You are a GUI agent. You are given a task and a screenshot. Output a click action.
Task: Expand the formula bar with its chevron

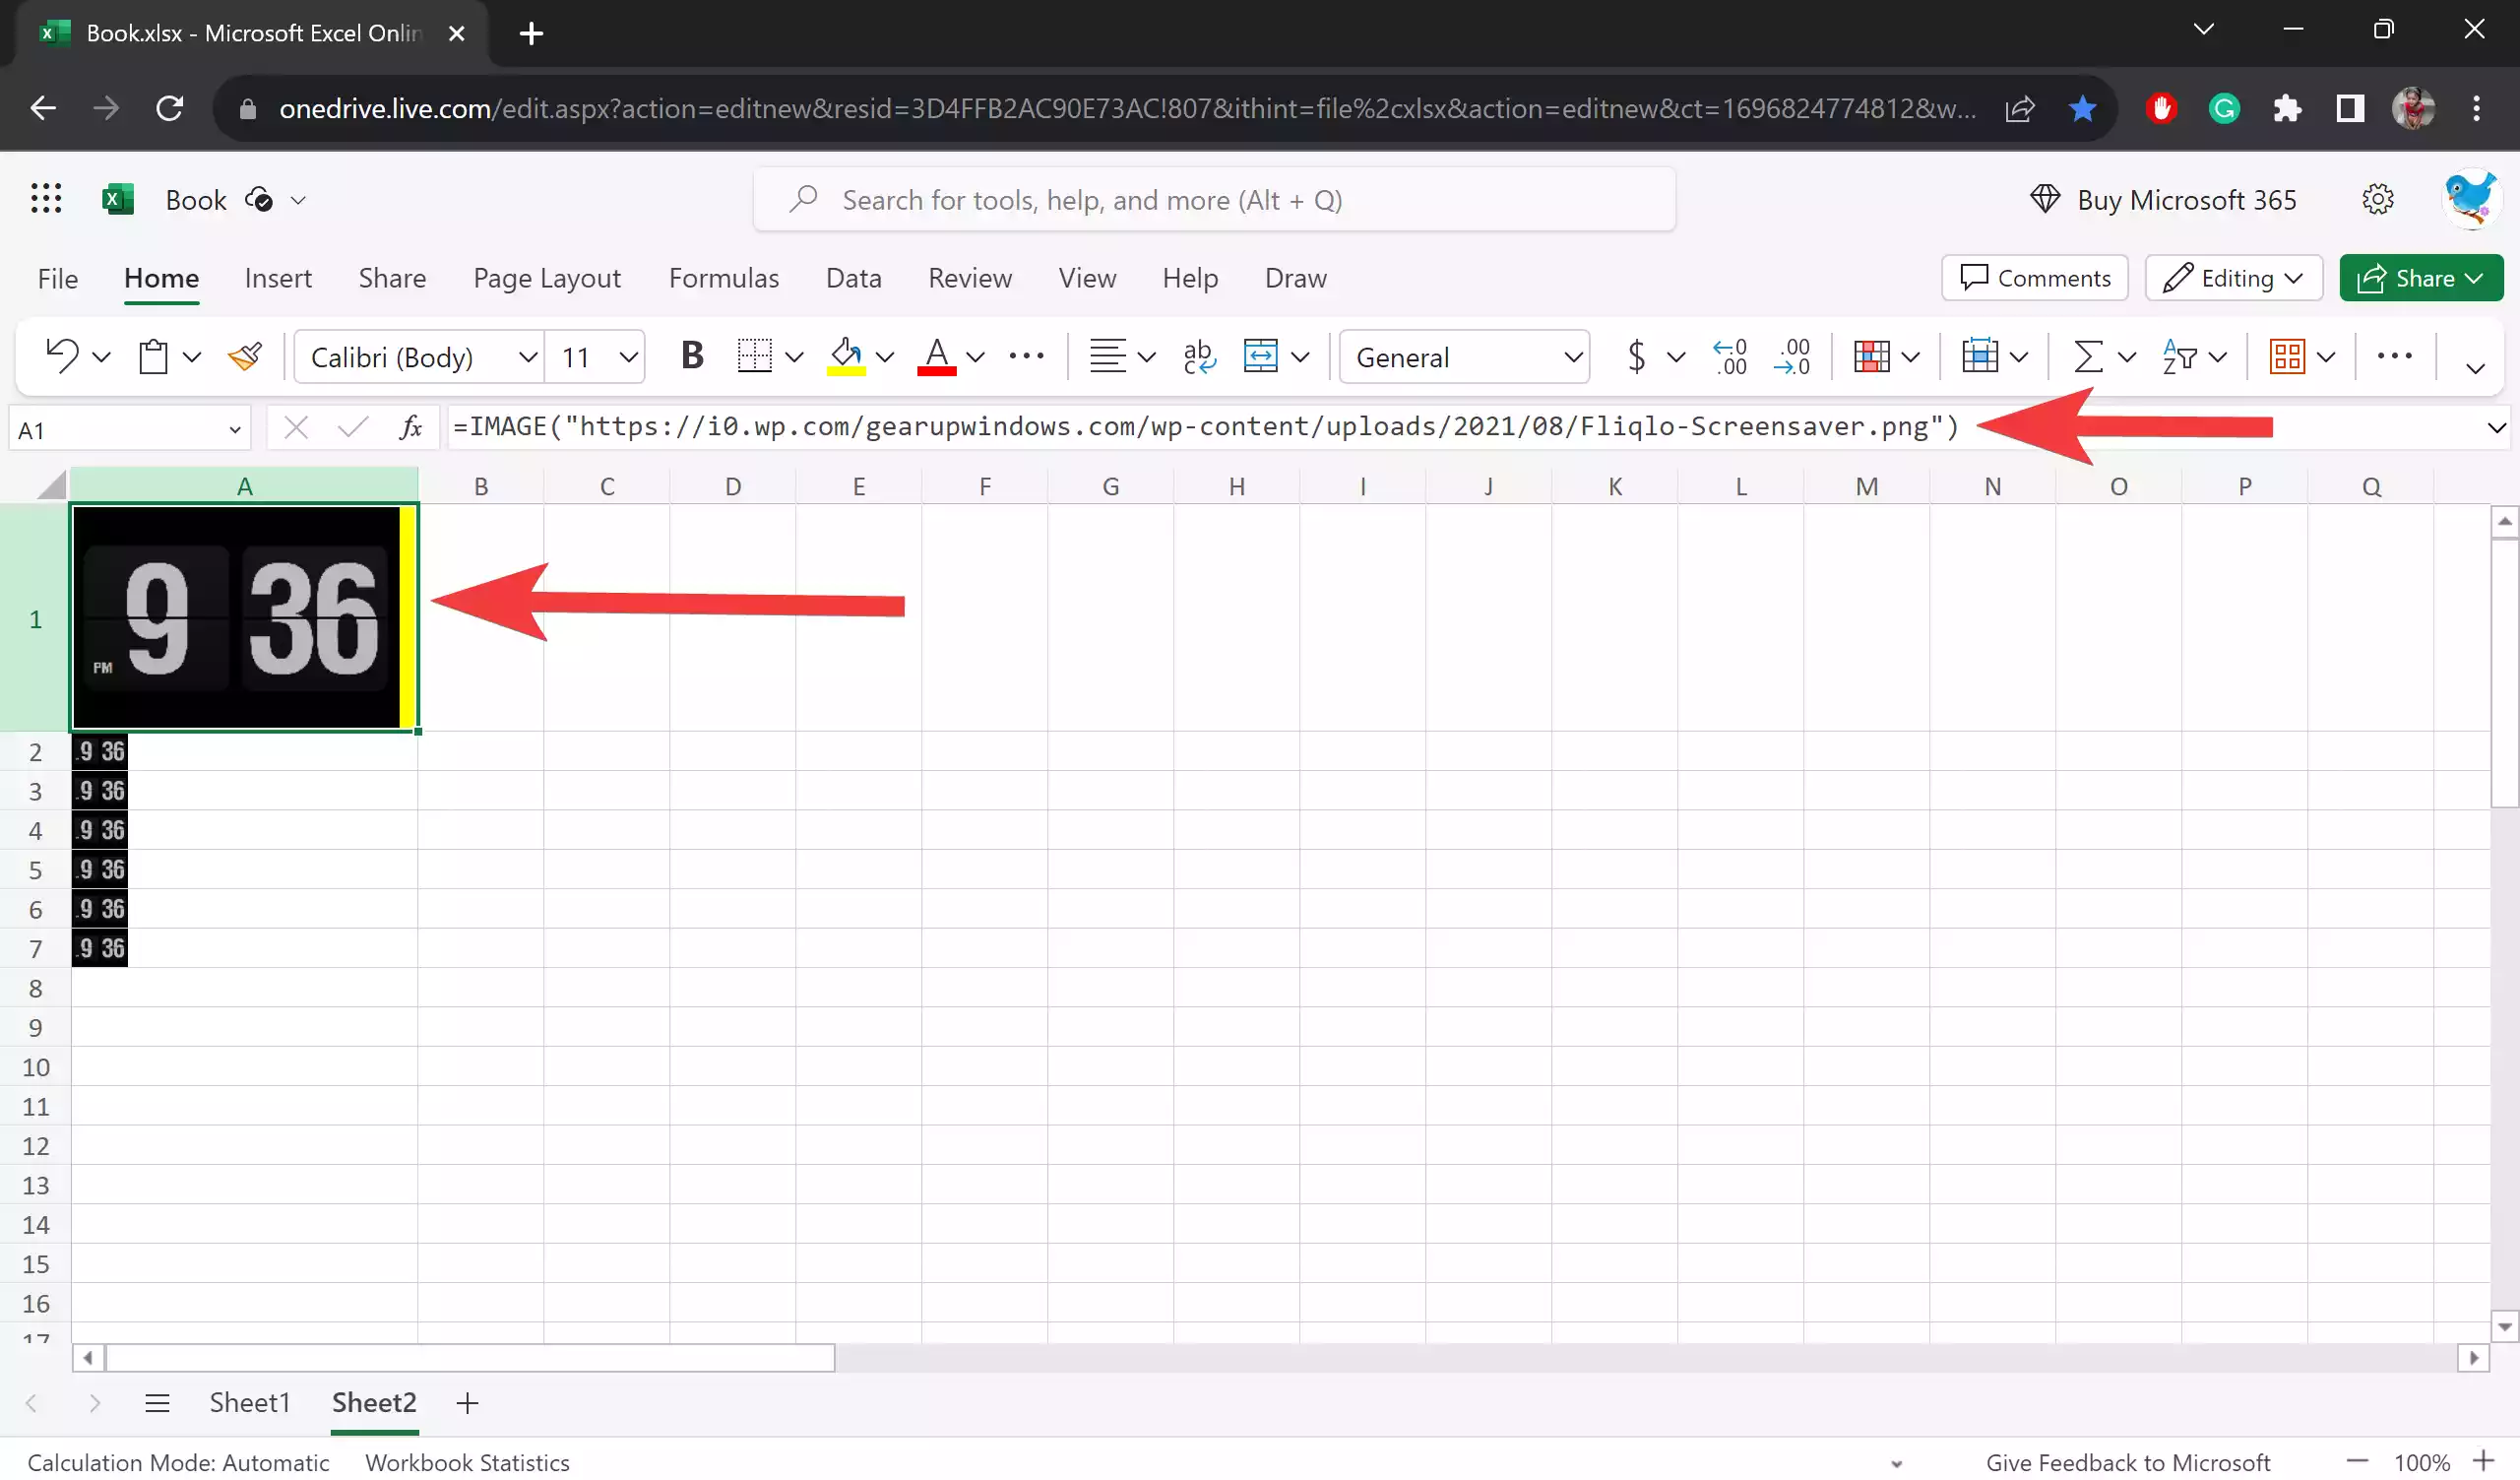tap(2497, 427)
